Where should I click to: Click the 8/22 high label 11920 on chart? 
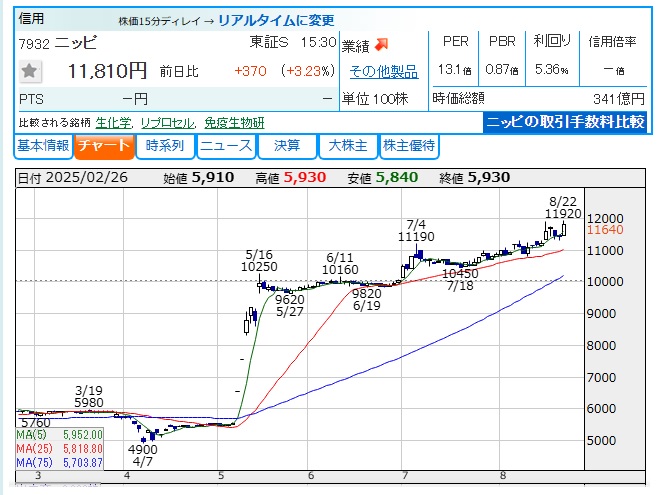pyautogui.click(x=564, y=213)
